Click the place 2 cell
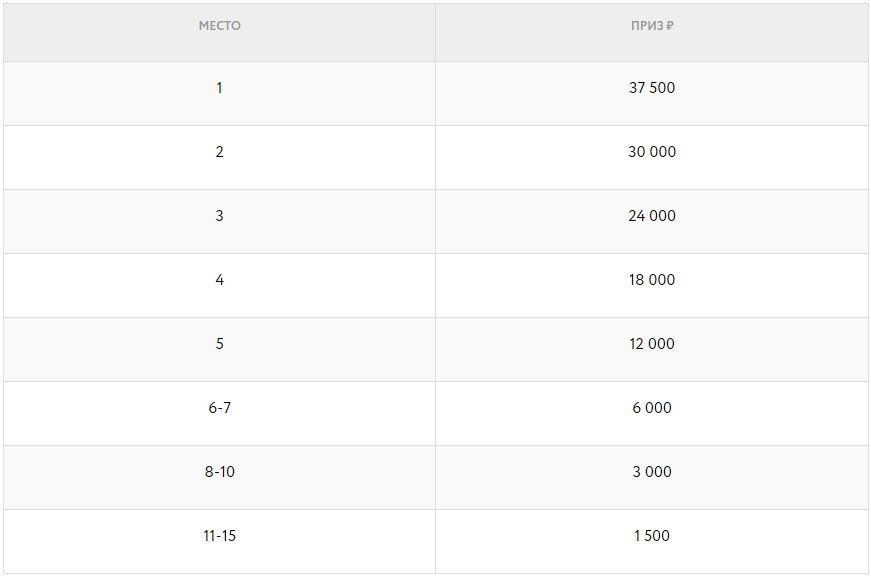Screen dimensions: 871x577 [x=219, y=152]
